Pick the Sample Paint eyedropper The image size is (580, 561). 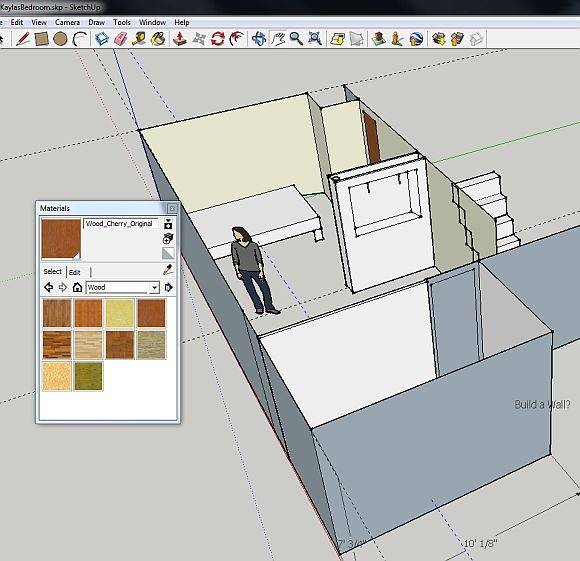point(168,270)
